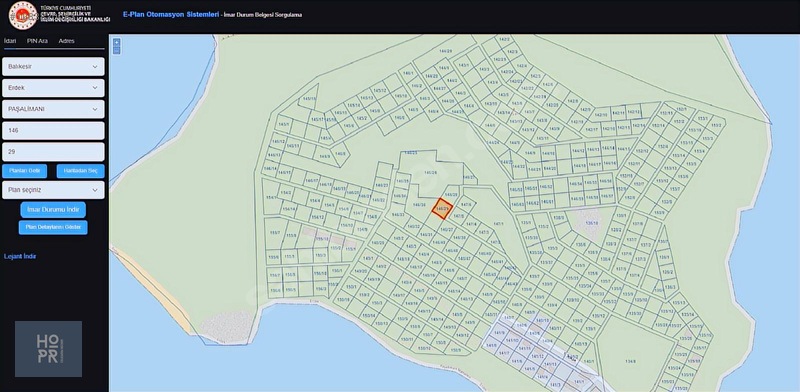Select large parcel 134/8 on the map
The width and height of the screenshot is (800, 392).
[631, 361]
